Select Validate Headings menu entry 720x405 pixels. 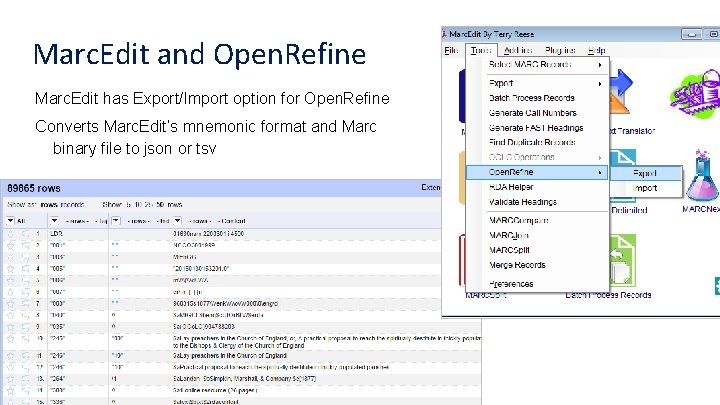tap(523, 202)
